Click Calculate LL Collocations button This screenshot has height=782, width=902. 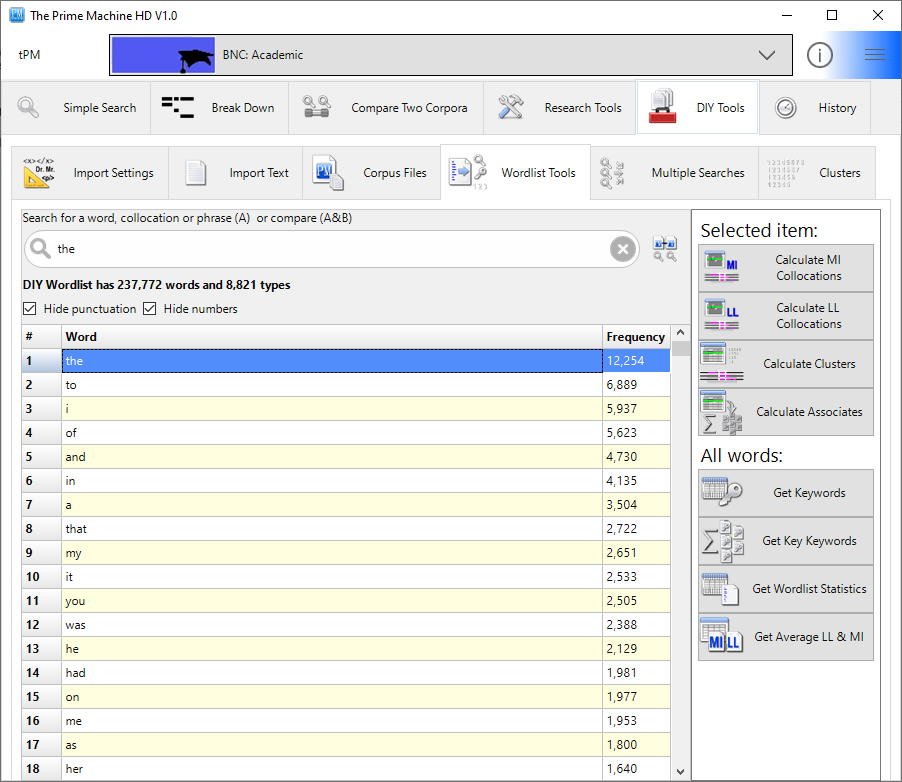click(x=786, y=315)
